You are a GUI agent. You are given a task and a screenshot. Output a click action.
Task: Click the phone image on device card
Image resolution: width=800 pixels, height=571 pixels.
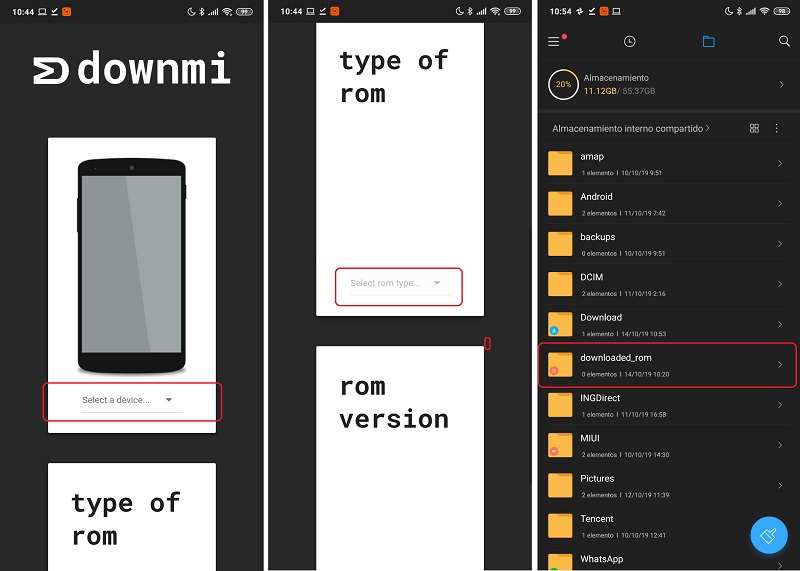132,266
